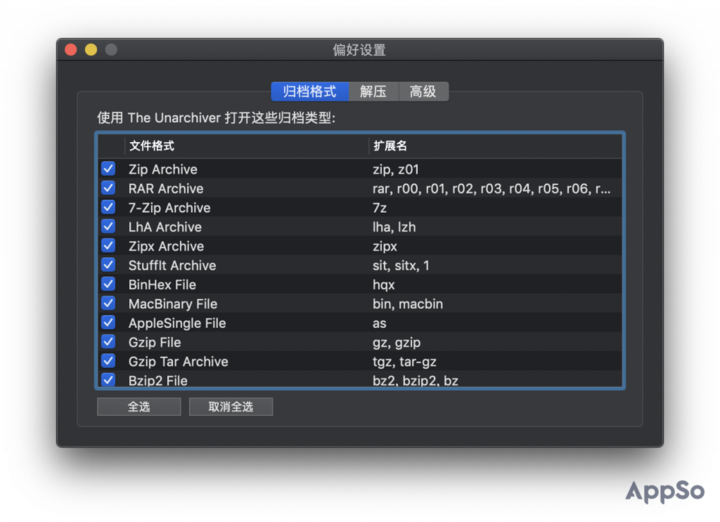Image resolution: width=720 pixels, height=522 pixels.
Task: Click the '7z' extension cell
Action: tap(380, 208)
